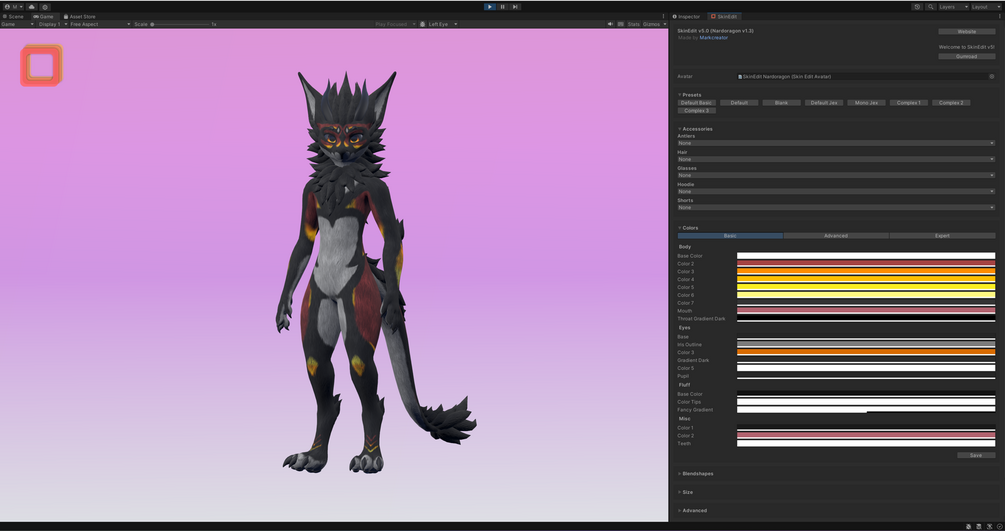Select the Advanced colors mode

coord(836,236)
